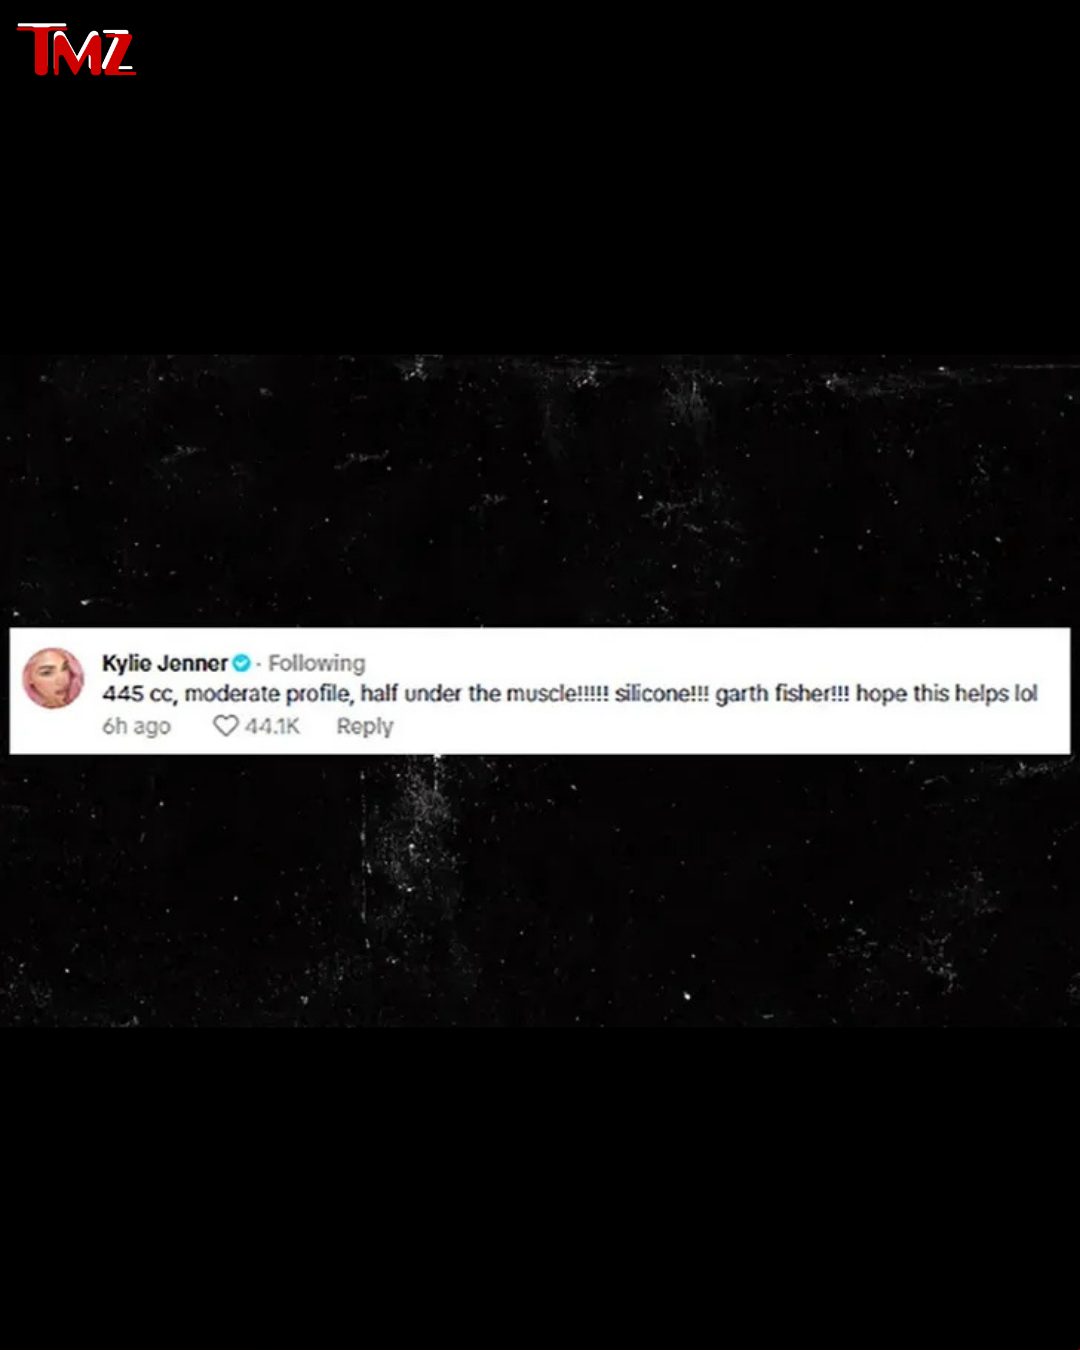Toggle the Following status label
The height and width of the screenshot is (1350, 1080).
tap(317, 663)
